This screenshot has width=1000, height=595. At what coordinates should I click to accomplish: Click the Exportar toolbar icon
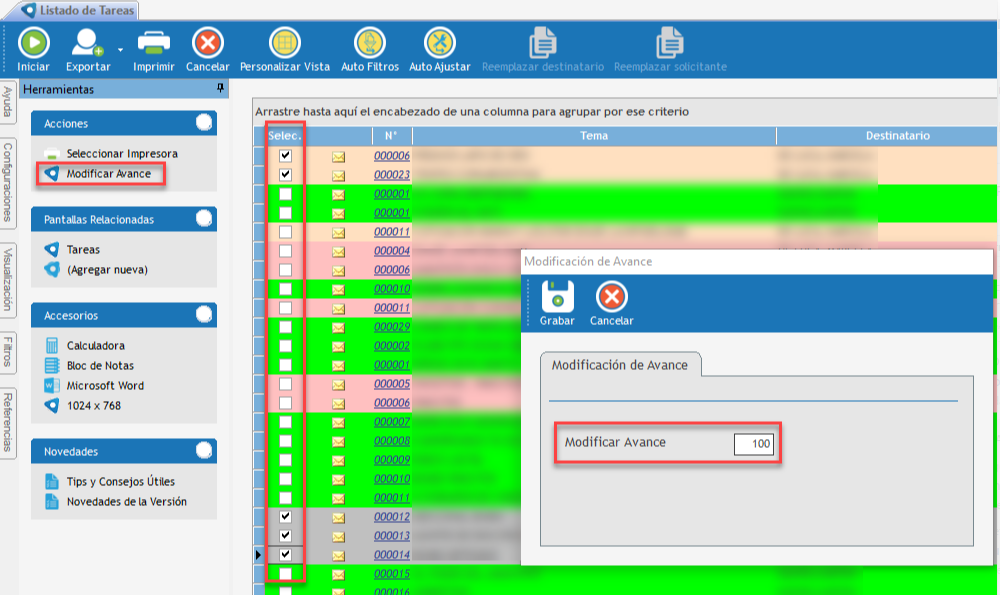click(x=87, y=43)
